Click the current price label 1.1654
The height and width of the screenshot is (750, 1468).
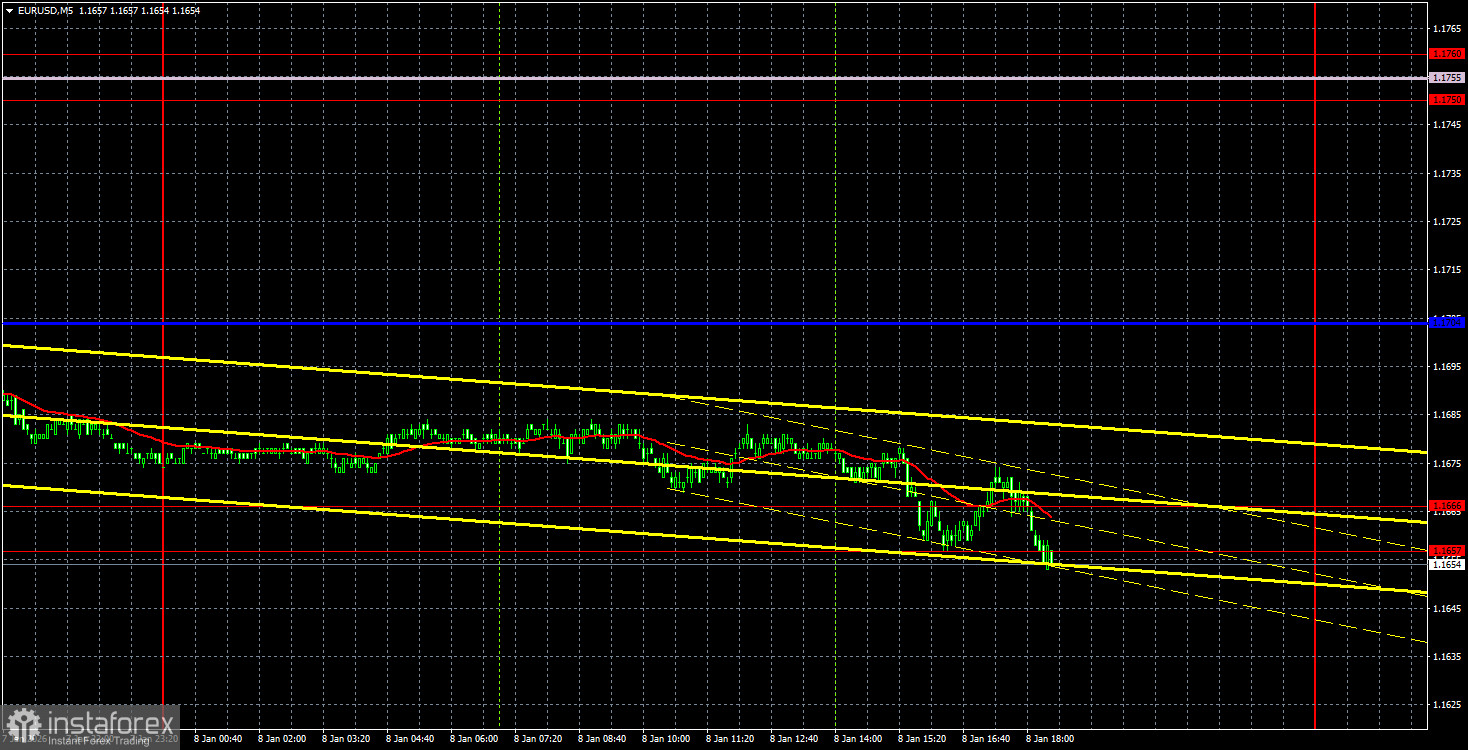coord(1447,564)
